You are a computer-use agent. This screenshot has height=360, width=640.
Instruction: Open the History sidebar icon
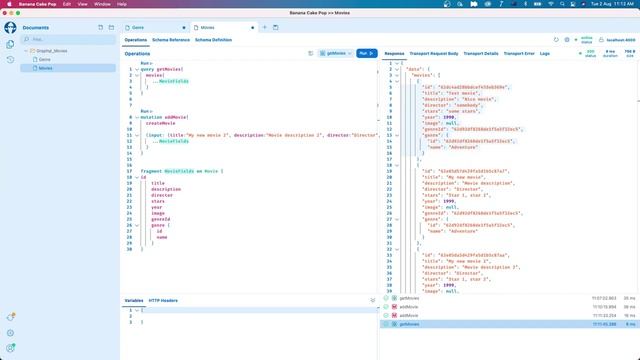pos(10,60)
